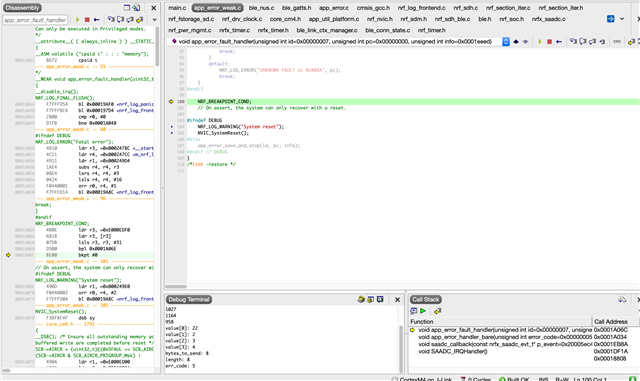Run to cursor in editor toolbar

pos(602,42)
